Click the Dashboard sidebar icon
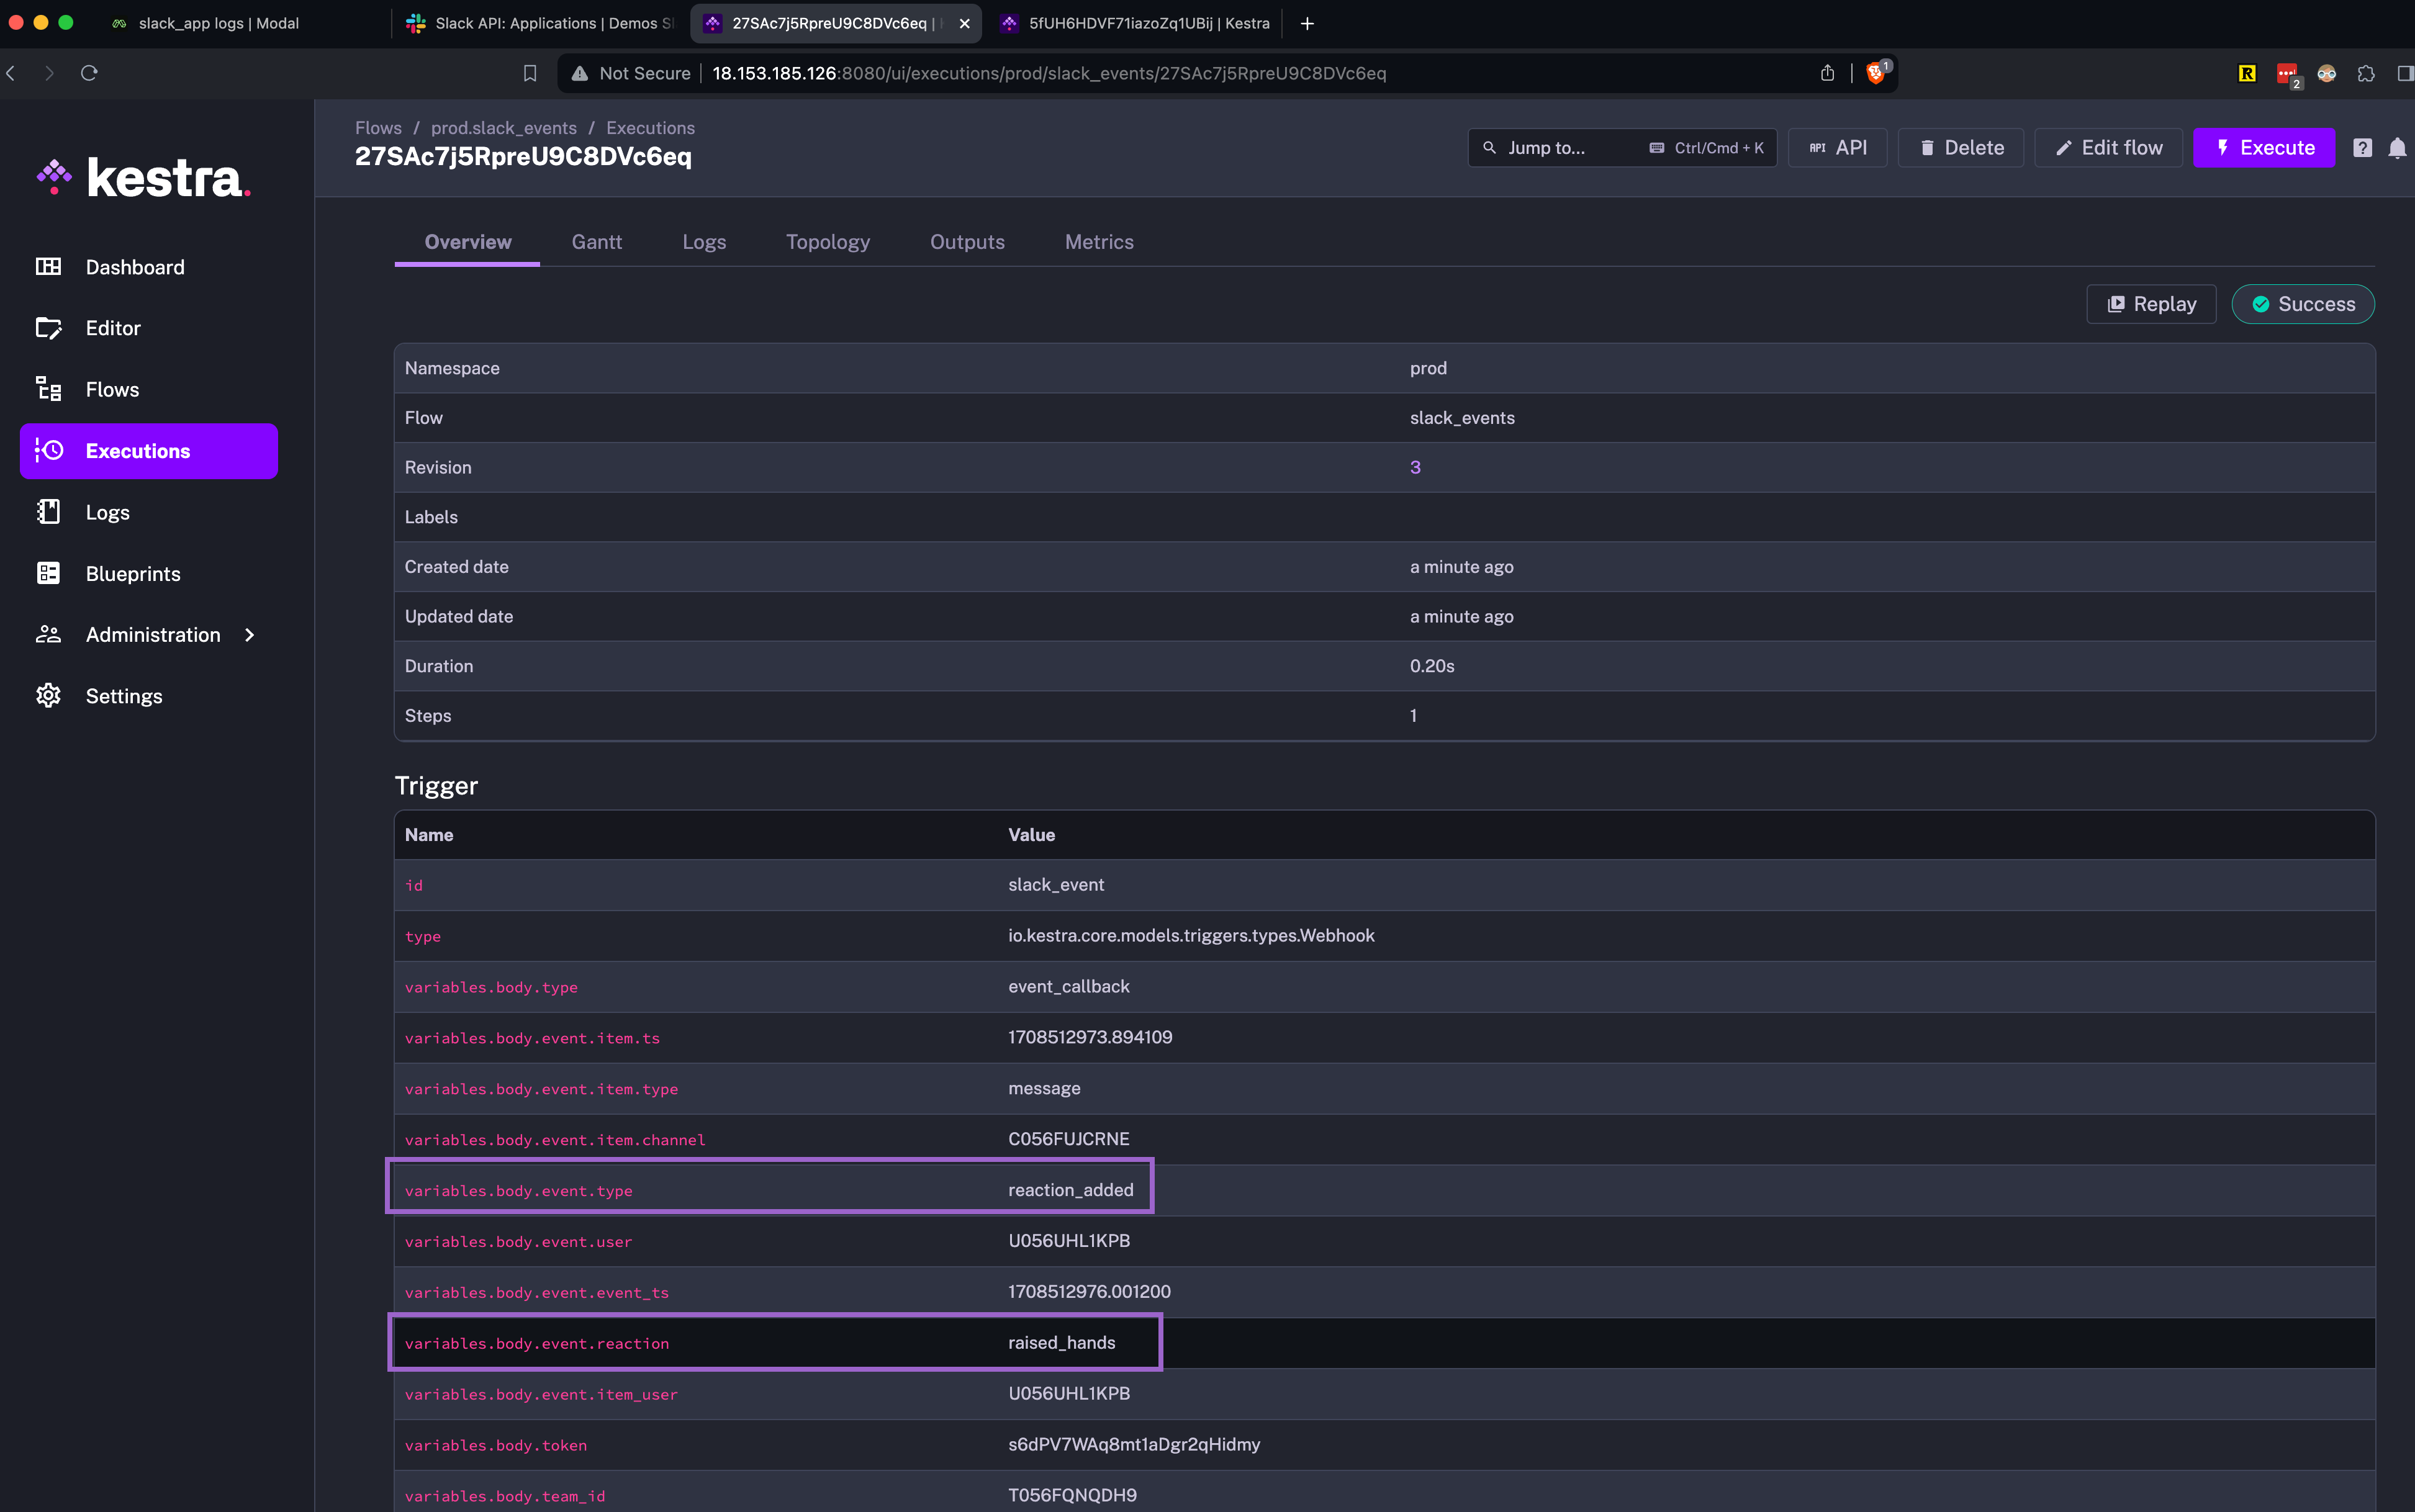Viewport: 2415px width, 1512px height. 48,266
